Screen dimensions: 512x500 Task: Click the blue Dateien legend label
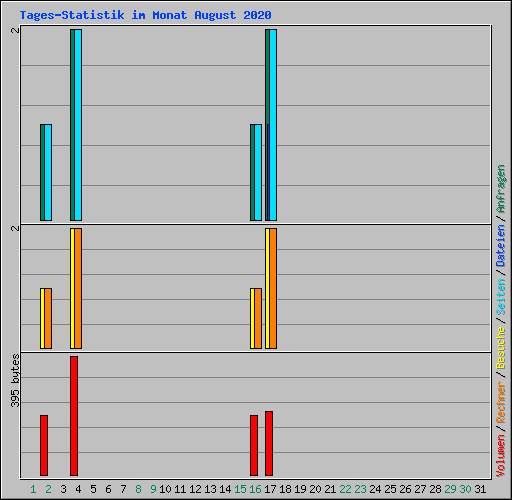[x=501, y=246]
